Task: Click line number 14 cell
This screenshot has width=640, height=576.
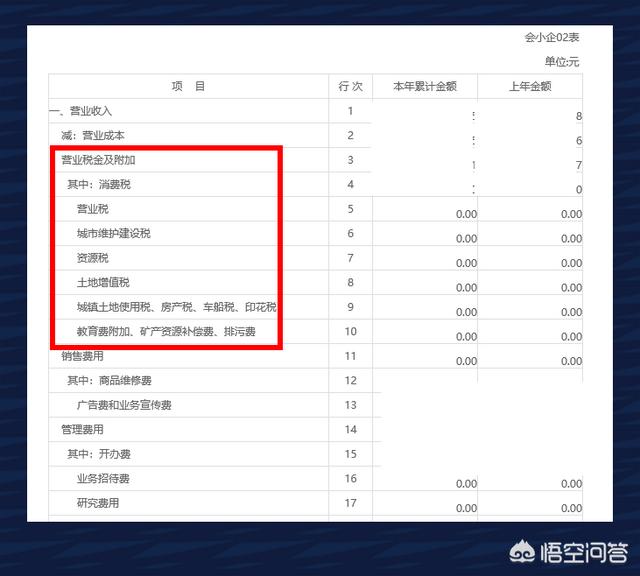Action: point(351,429)
